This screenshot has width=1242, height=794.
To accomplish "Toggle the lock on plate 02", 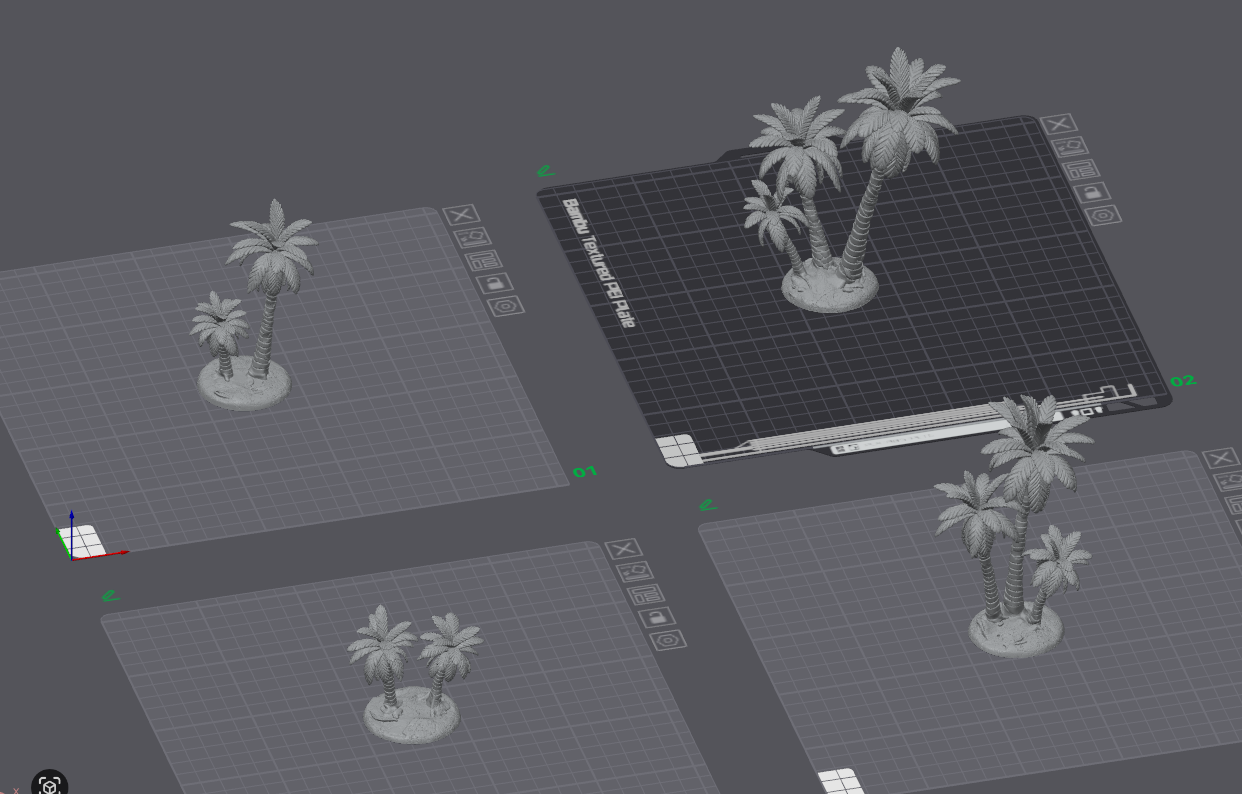I will tap(1092, 192).
